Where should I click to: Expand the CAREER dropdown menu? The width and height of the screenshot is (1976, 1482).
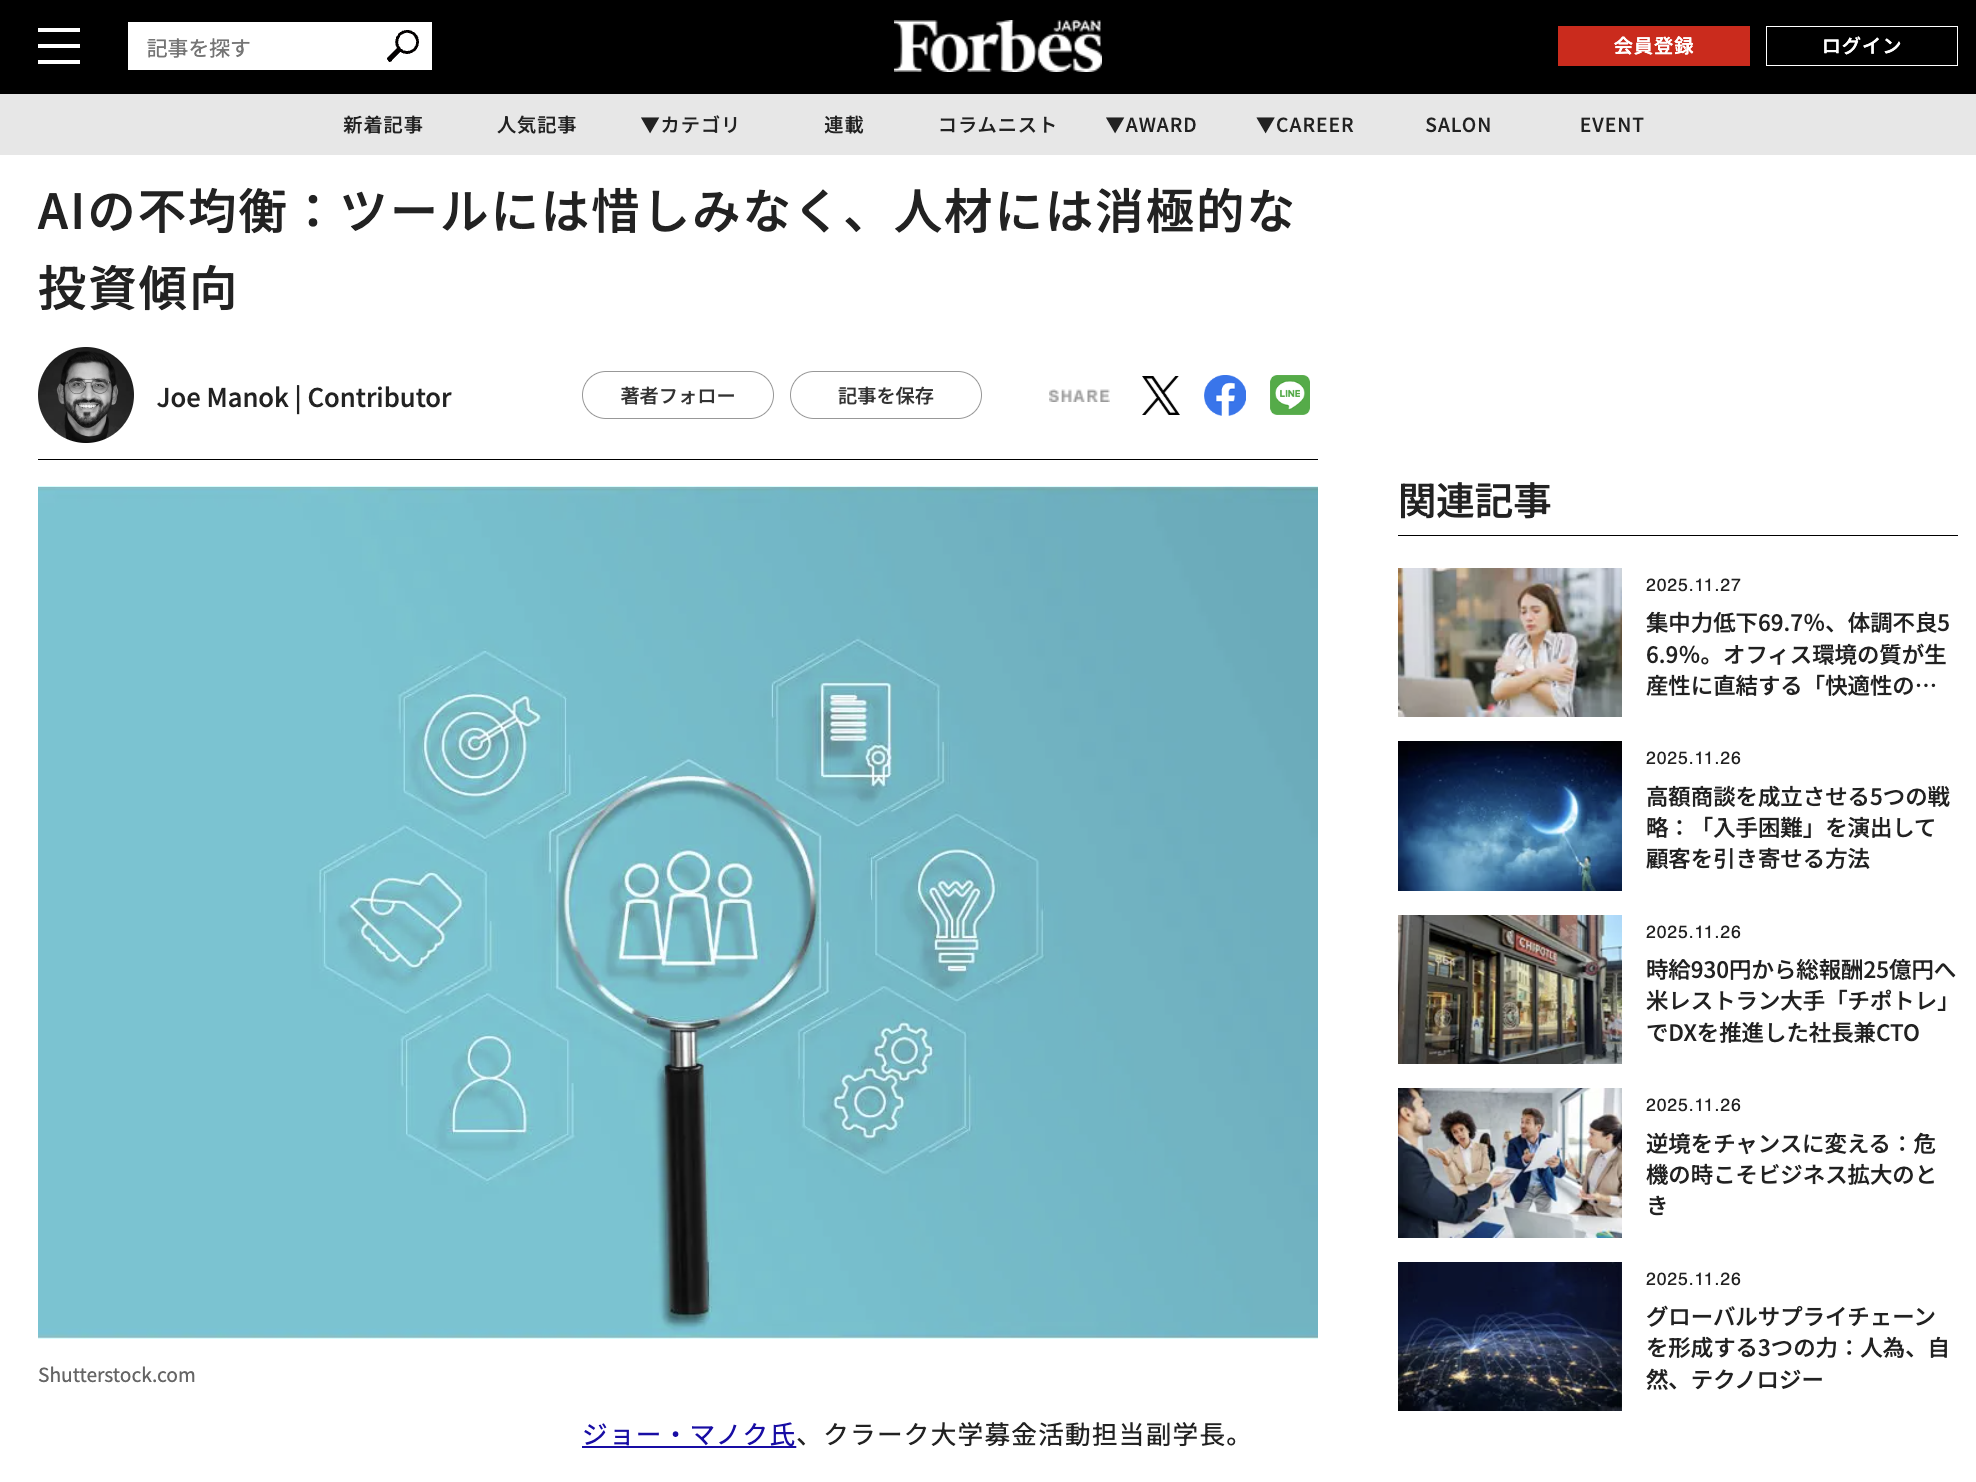click(x=1305, y=125)
